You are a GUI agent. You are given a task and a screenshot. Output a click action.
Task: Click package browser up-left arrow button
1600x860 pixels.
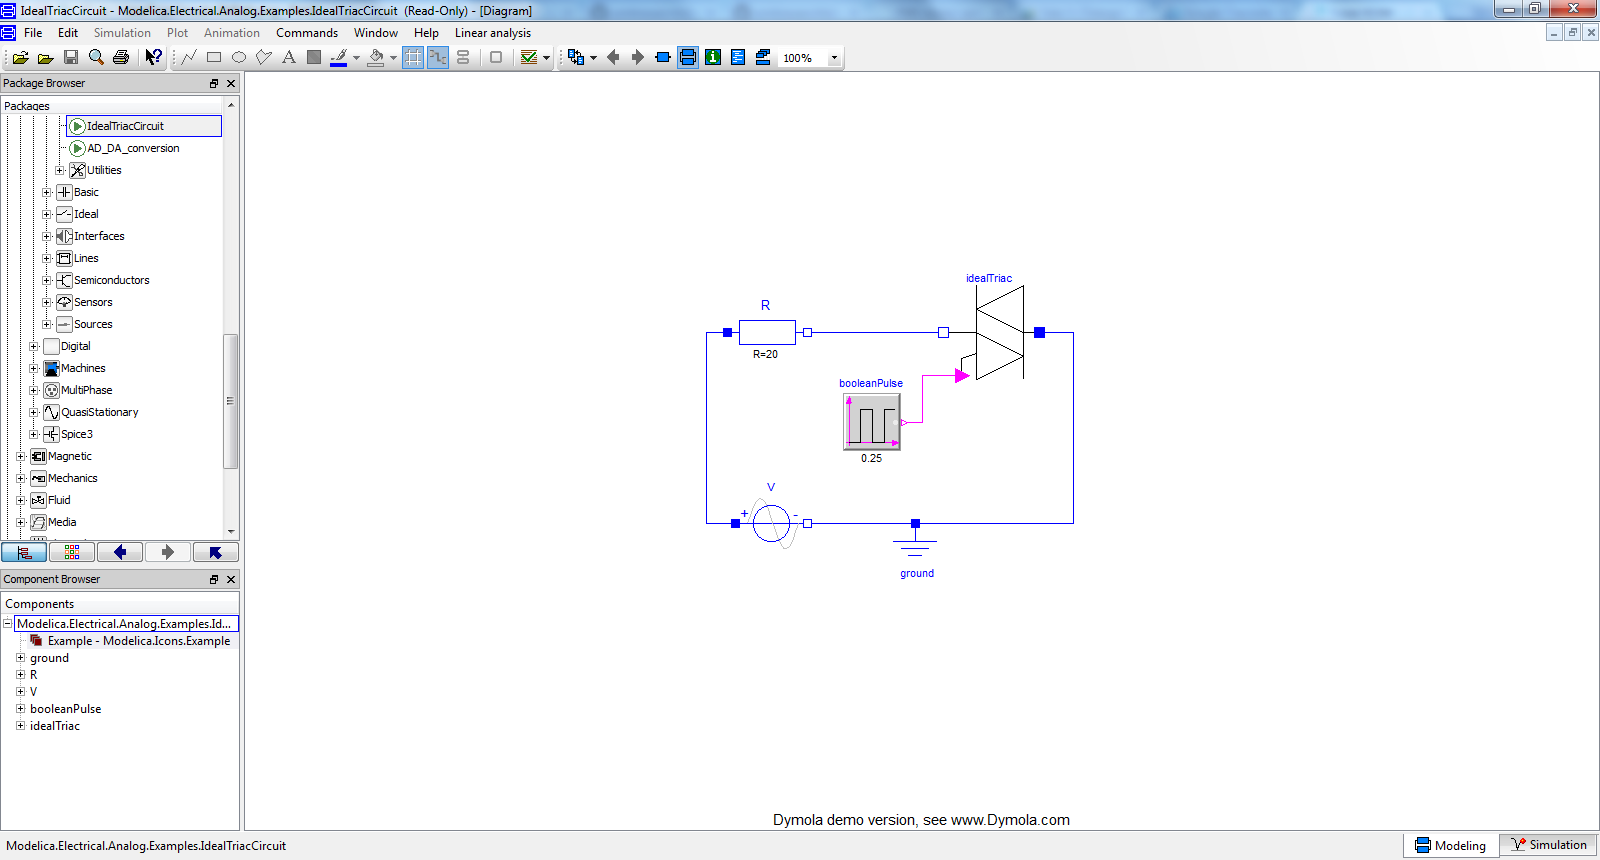[x=215, y=552]
